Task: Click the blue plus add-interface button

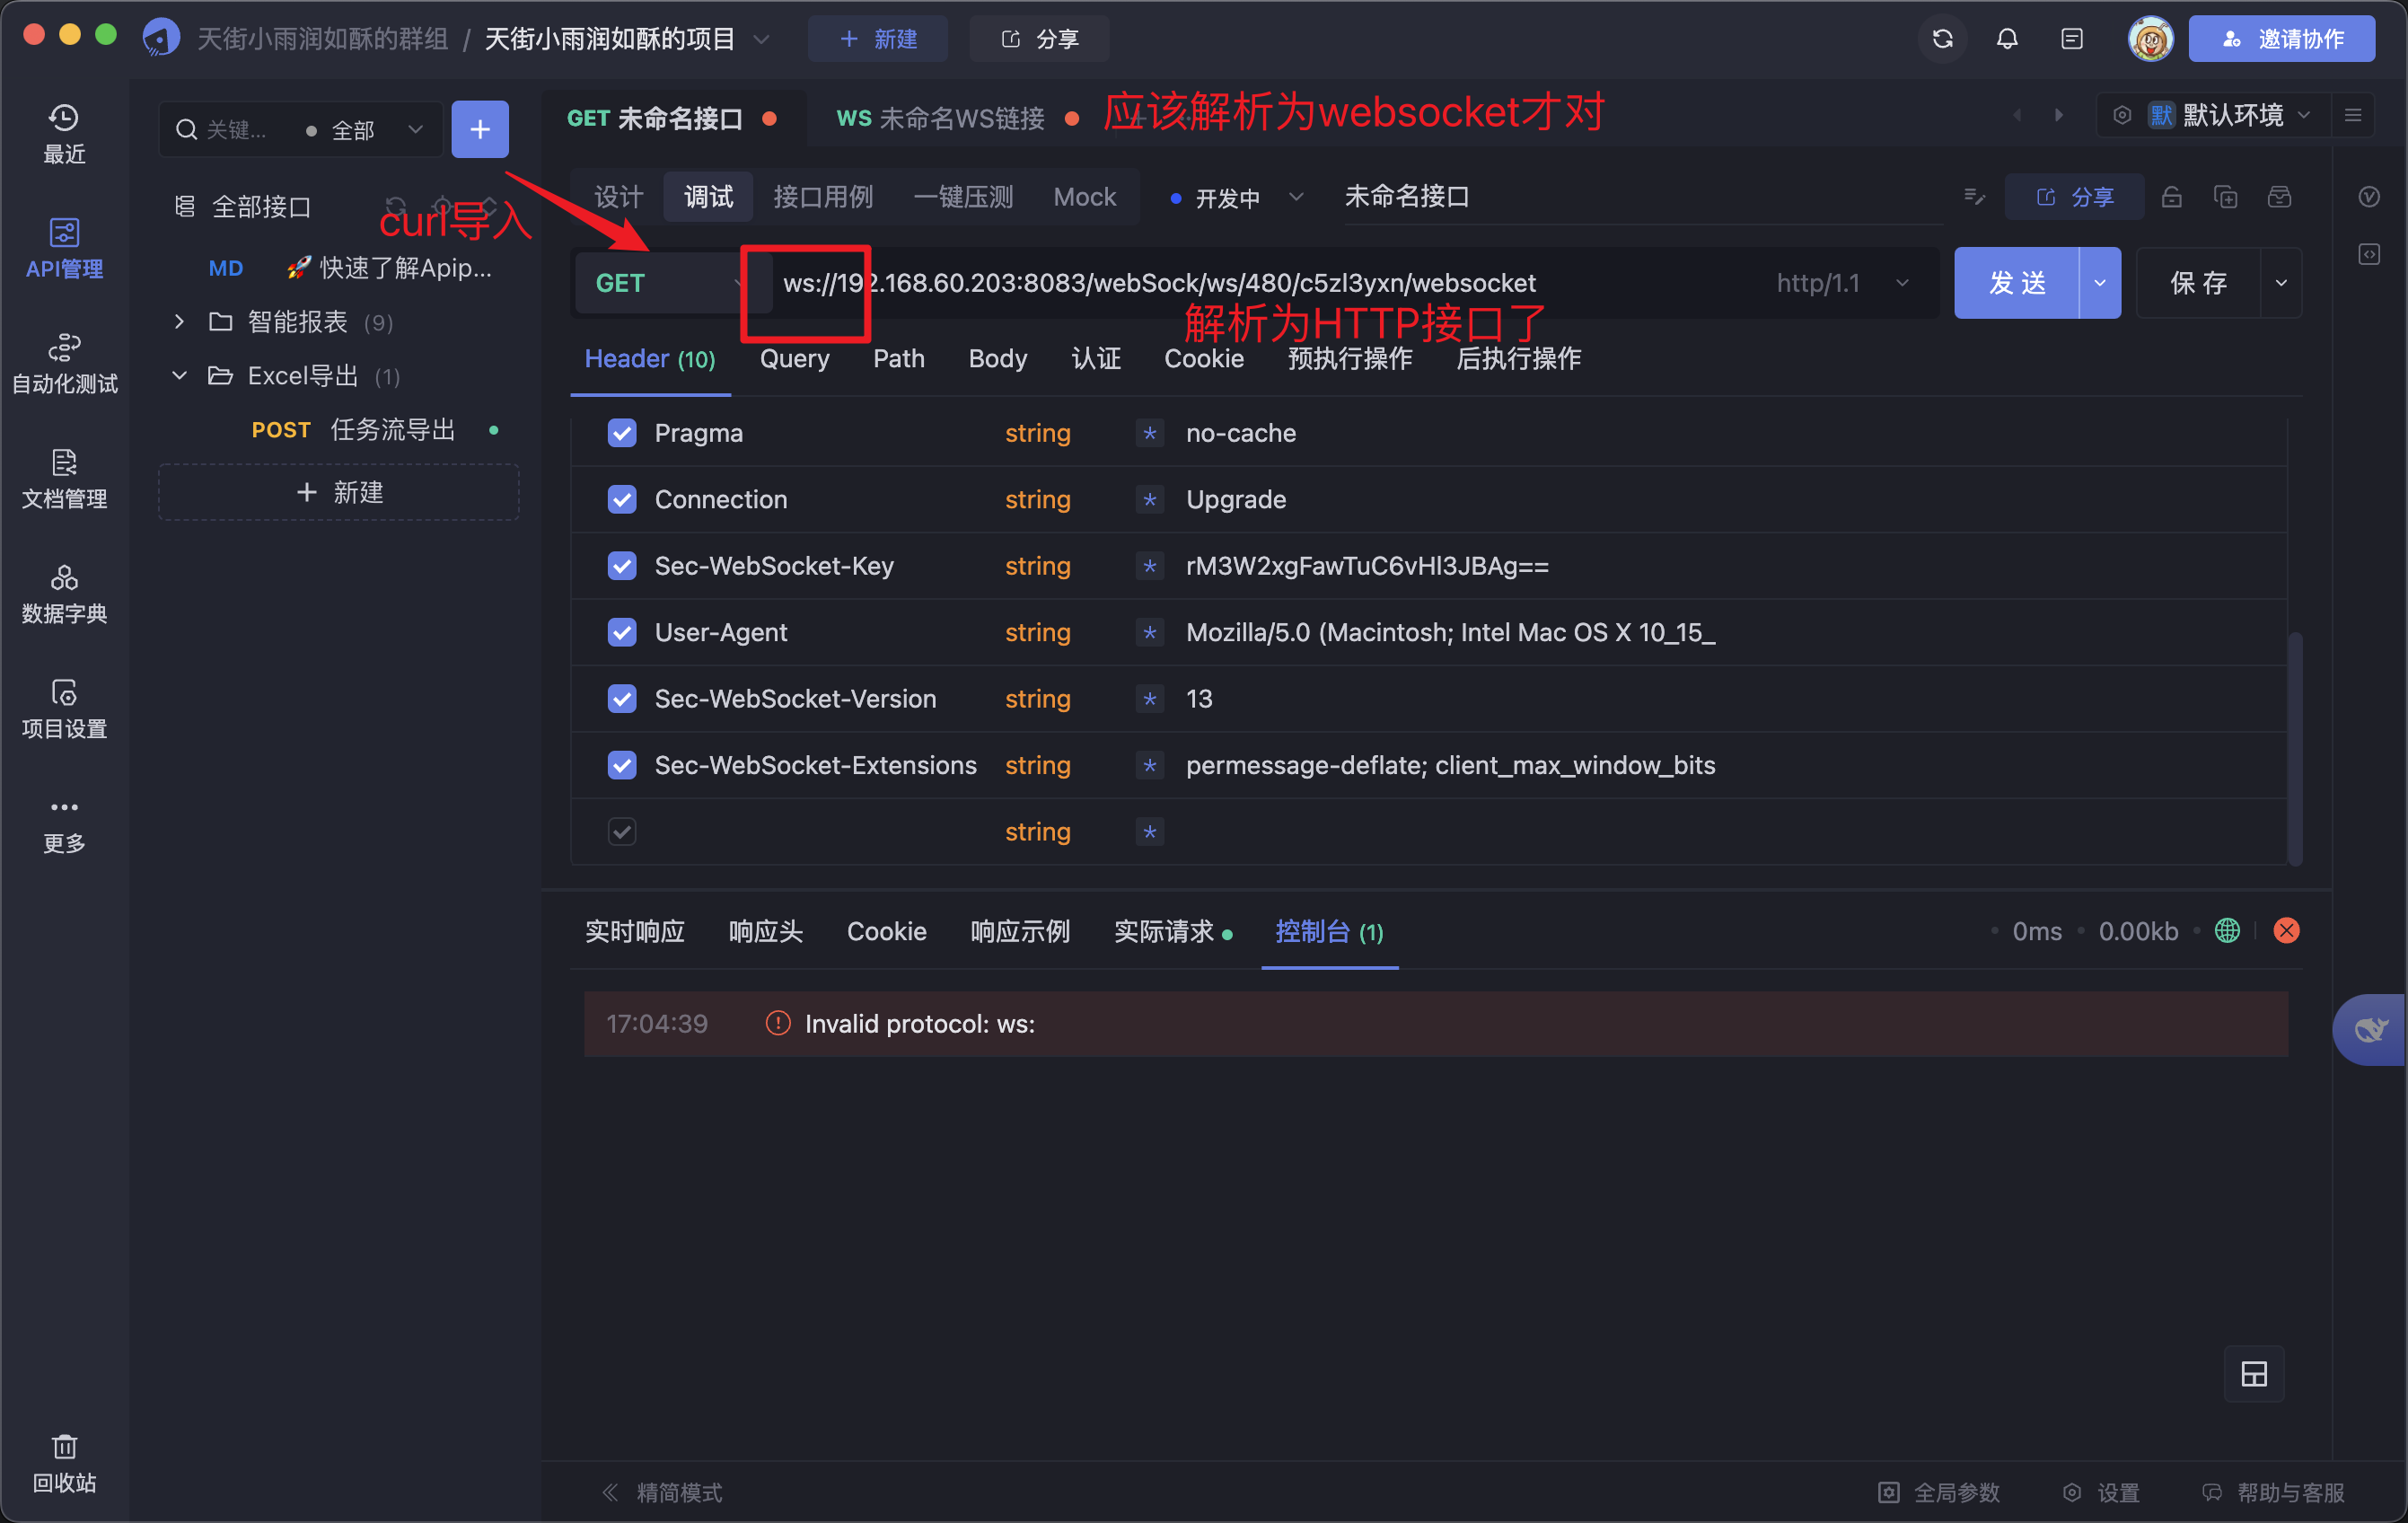Action: pyautogui.click(x=480, y=129)
